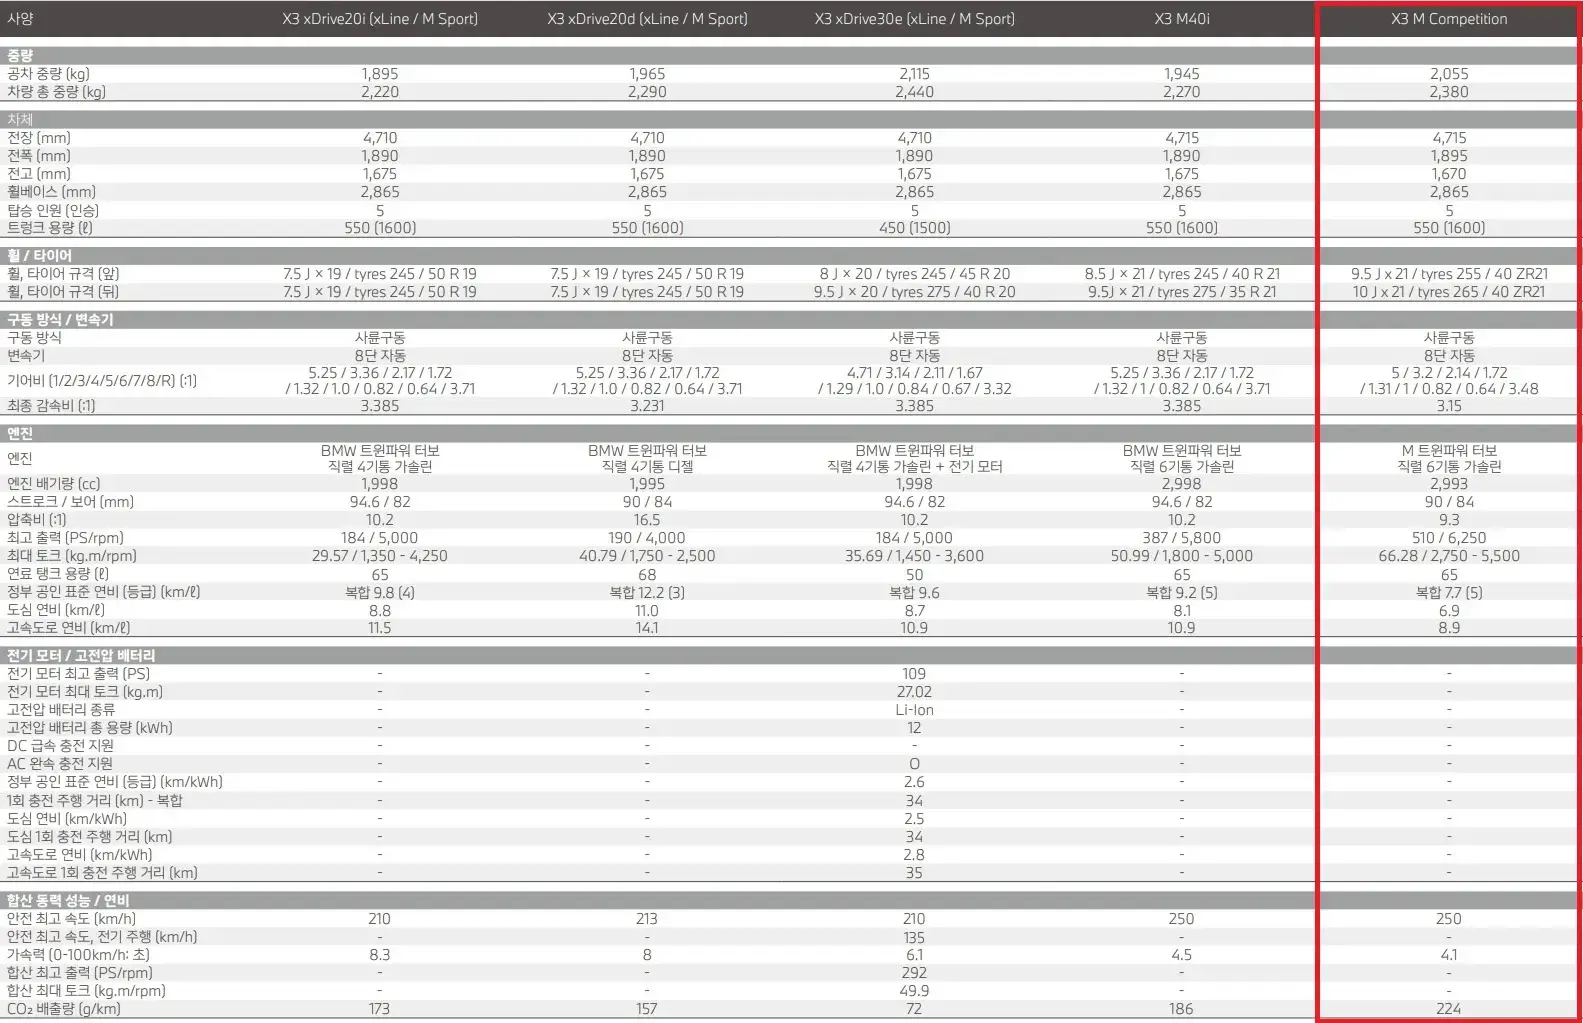Click the 휠, 타이어 규격 (앞) row label
This screenshot has width=1583, height=1023.
[63, 274]
